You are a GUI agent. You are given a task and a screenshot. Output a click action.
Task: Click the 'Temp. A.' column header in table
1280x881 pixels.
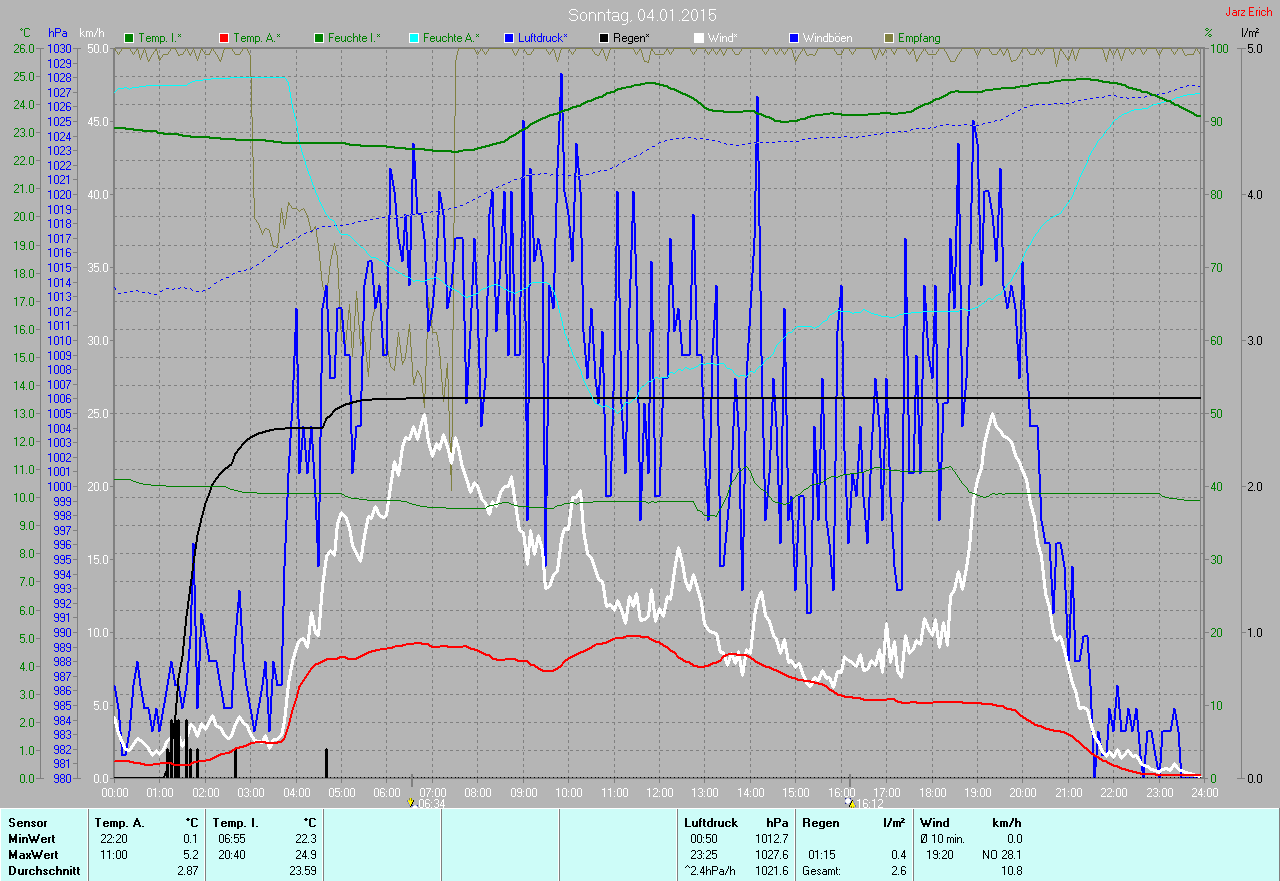coord(119,823)
